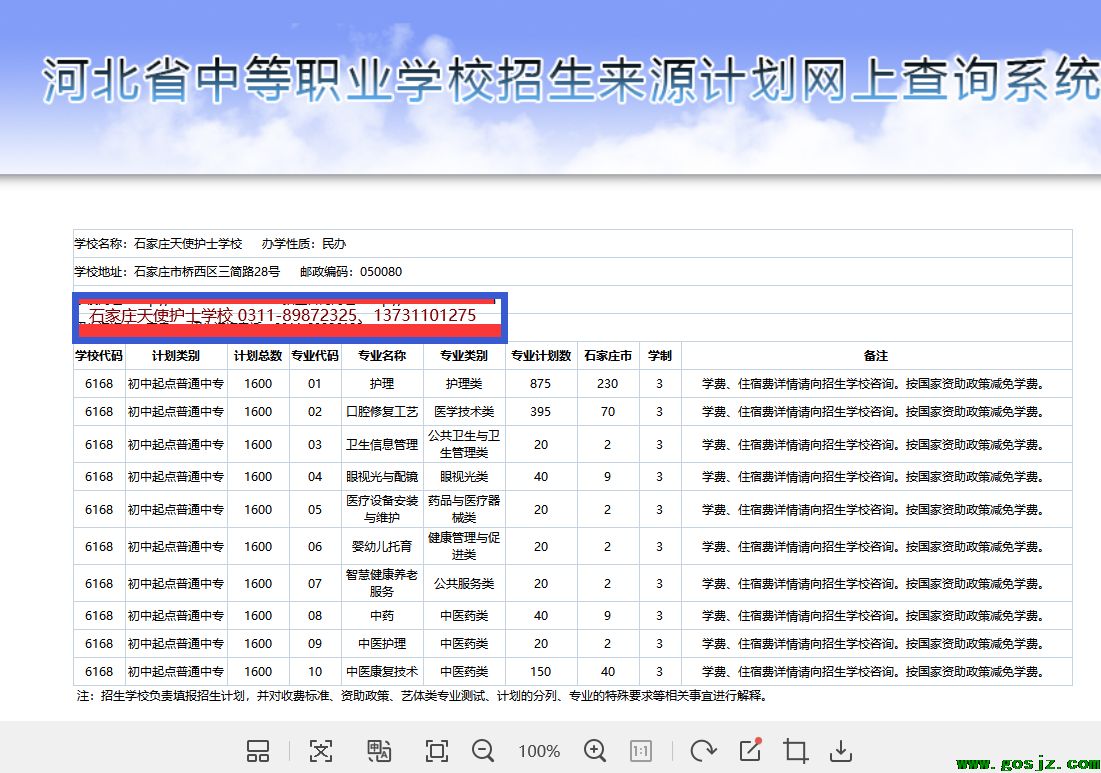The height and width of the screenshot is (773, 1101).
Task: Open the edit image icon
Action: (x=751, y=750)
